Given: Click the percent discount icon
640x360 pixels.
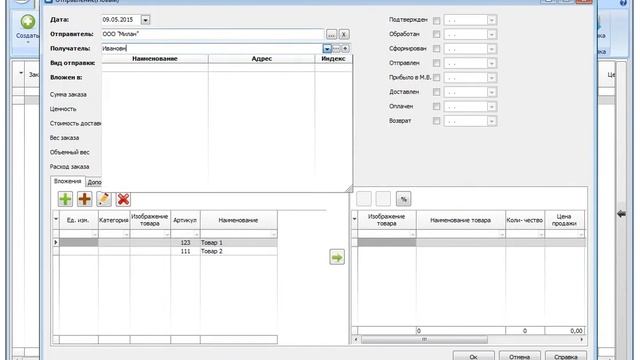Looking at the screenshot, I should tap(403, 199).
